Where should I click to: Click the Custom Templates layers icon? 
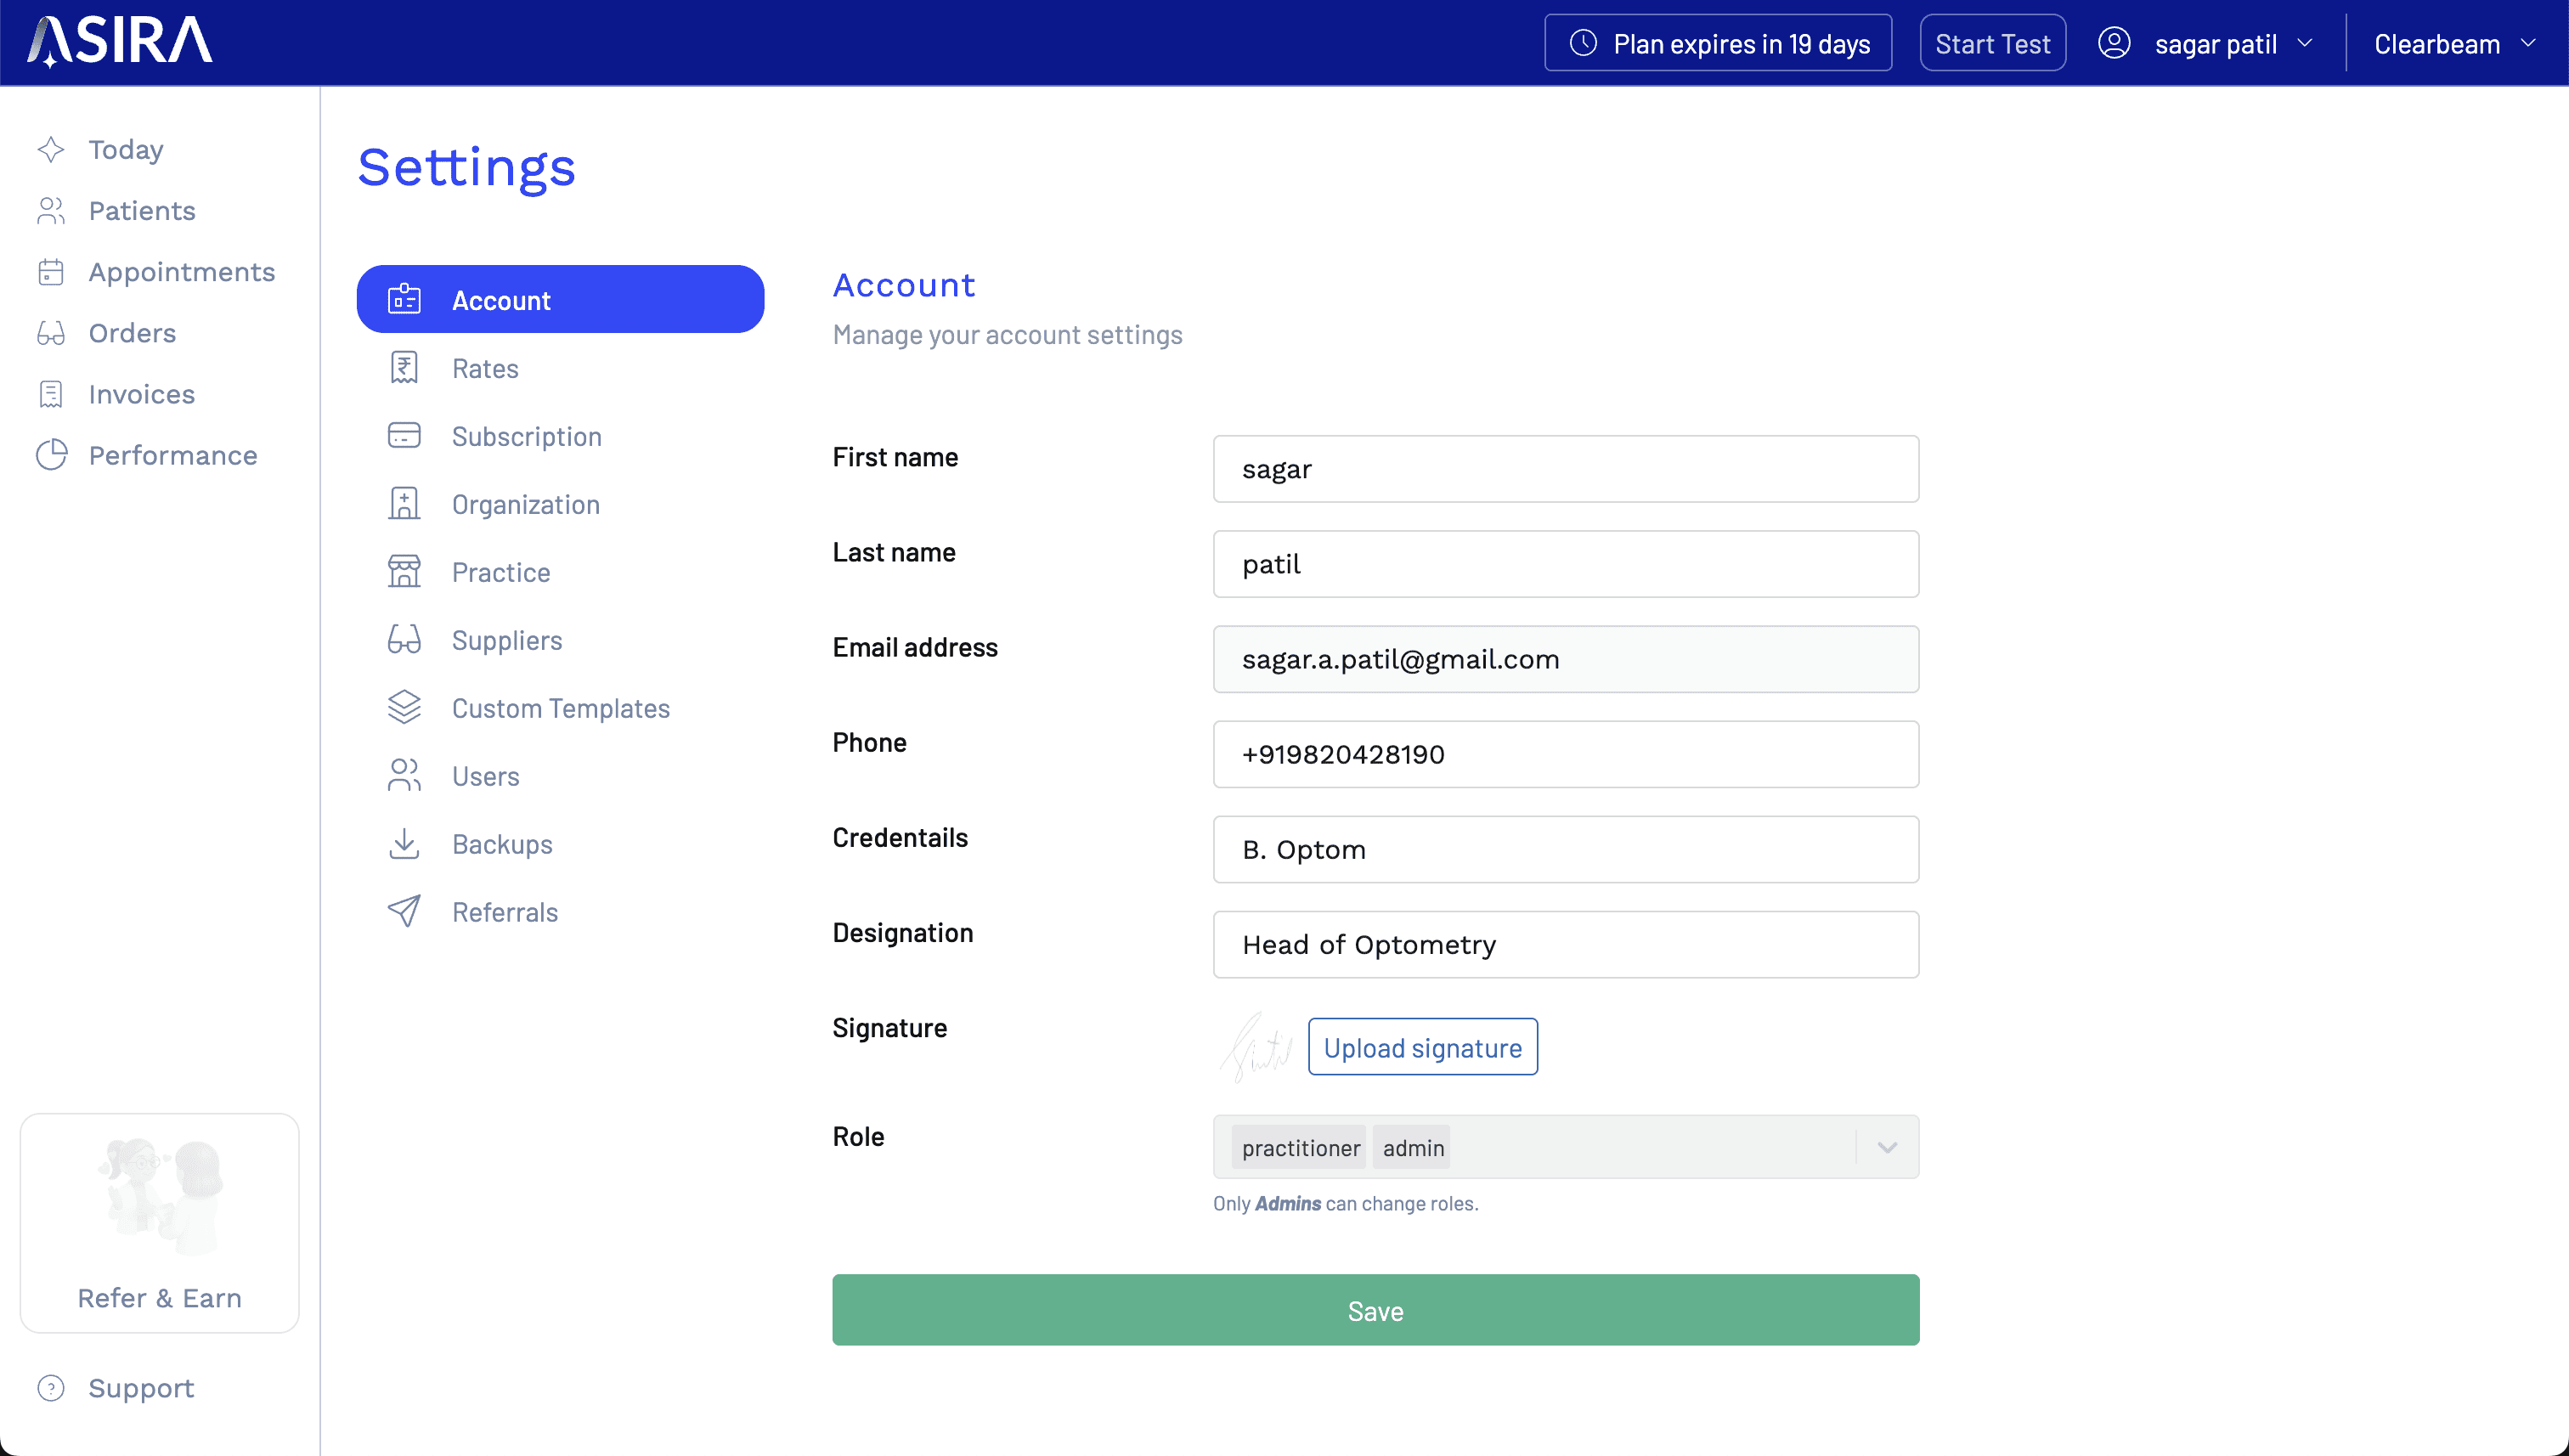404,708
